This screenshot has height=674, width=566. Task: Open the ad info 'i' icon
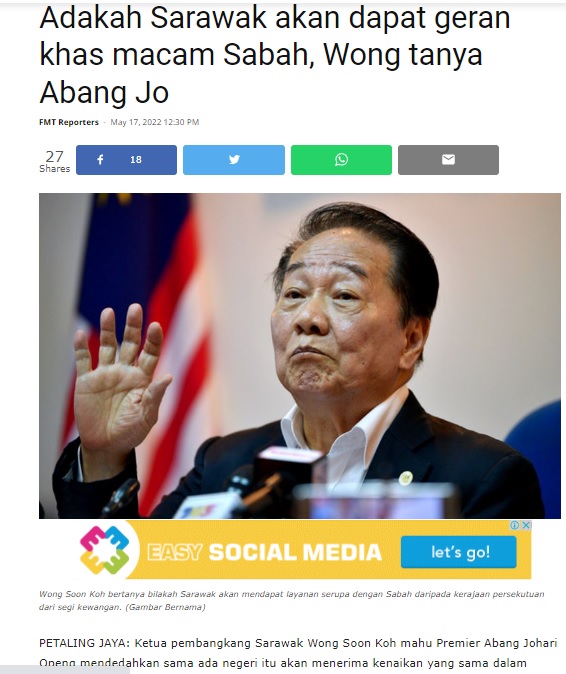(x=514, y=525)
